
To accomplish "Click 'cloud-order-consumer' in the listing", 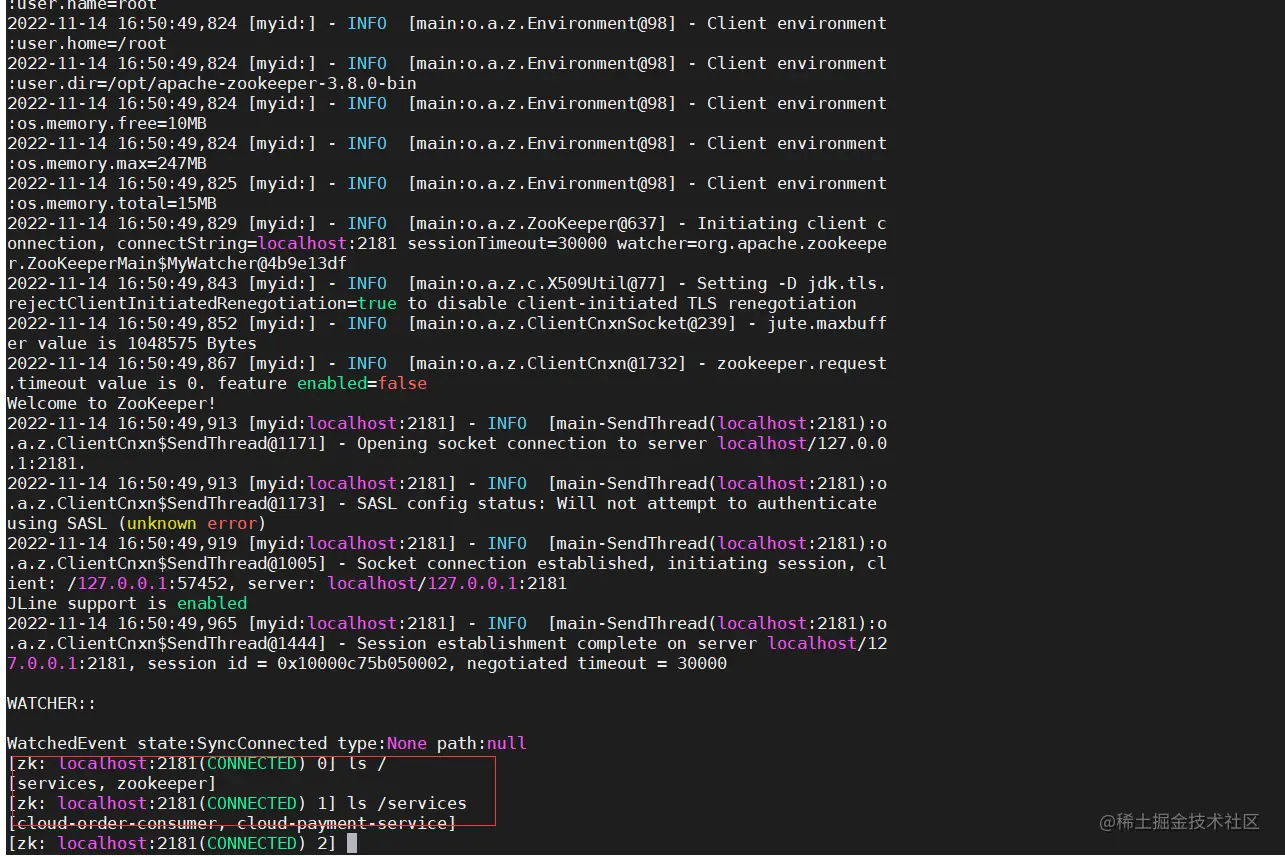I will point(117,823).
